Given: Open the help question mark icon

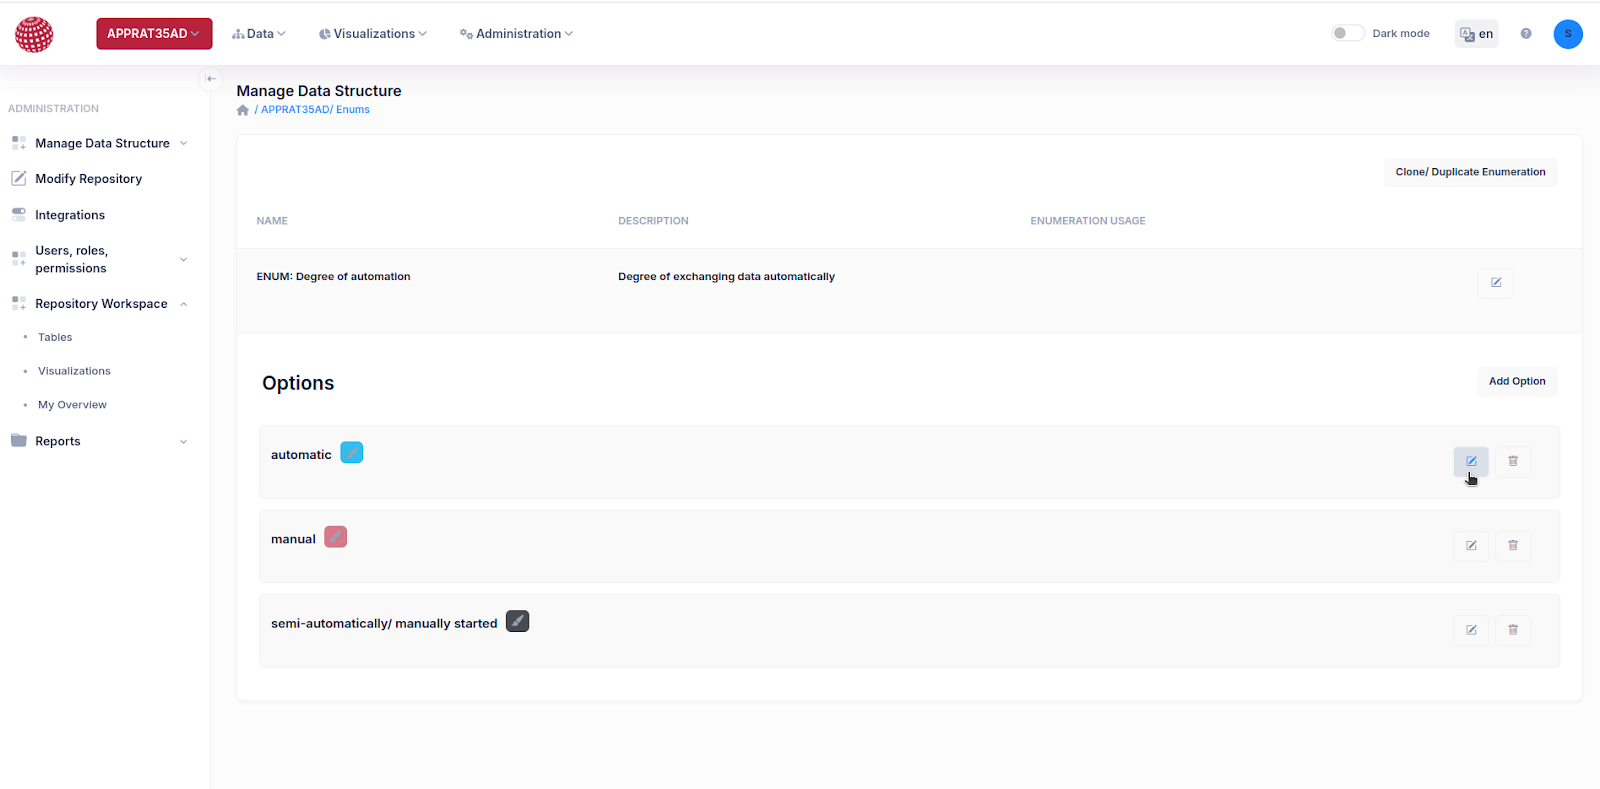Looking at the screenshot, I should pyautogui.click(x=1526, y=34).
